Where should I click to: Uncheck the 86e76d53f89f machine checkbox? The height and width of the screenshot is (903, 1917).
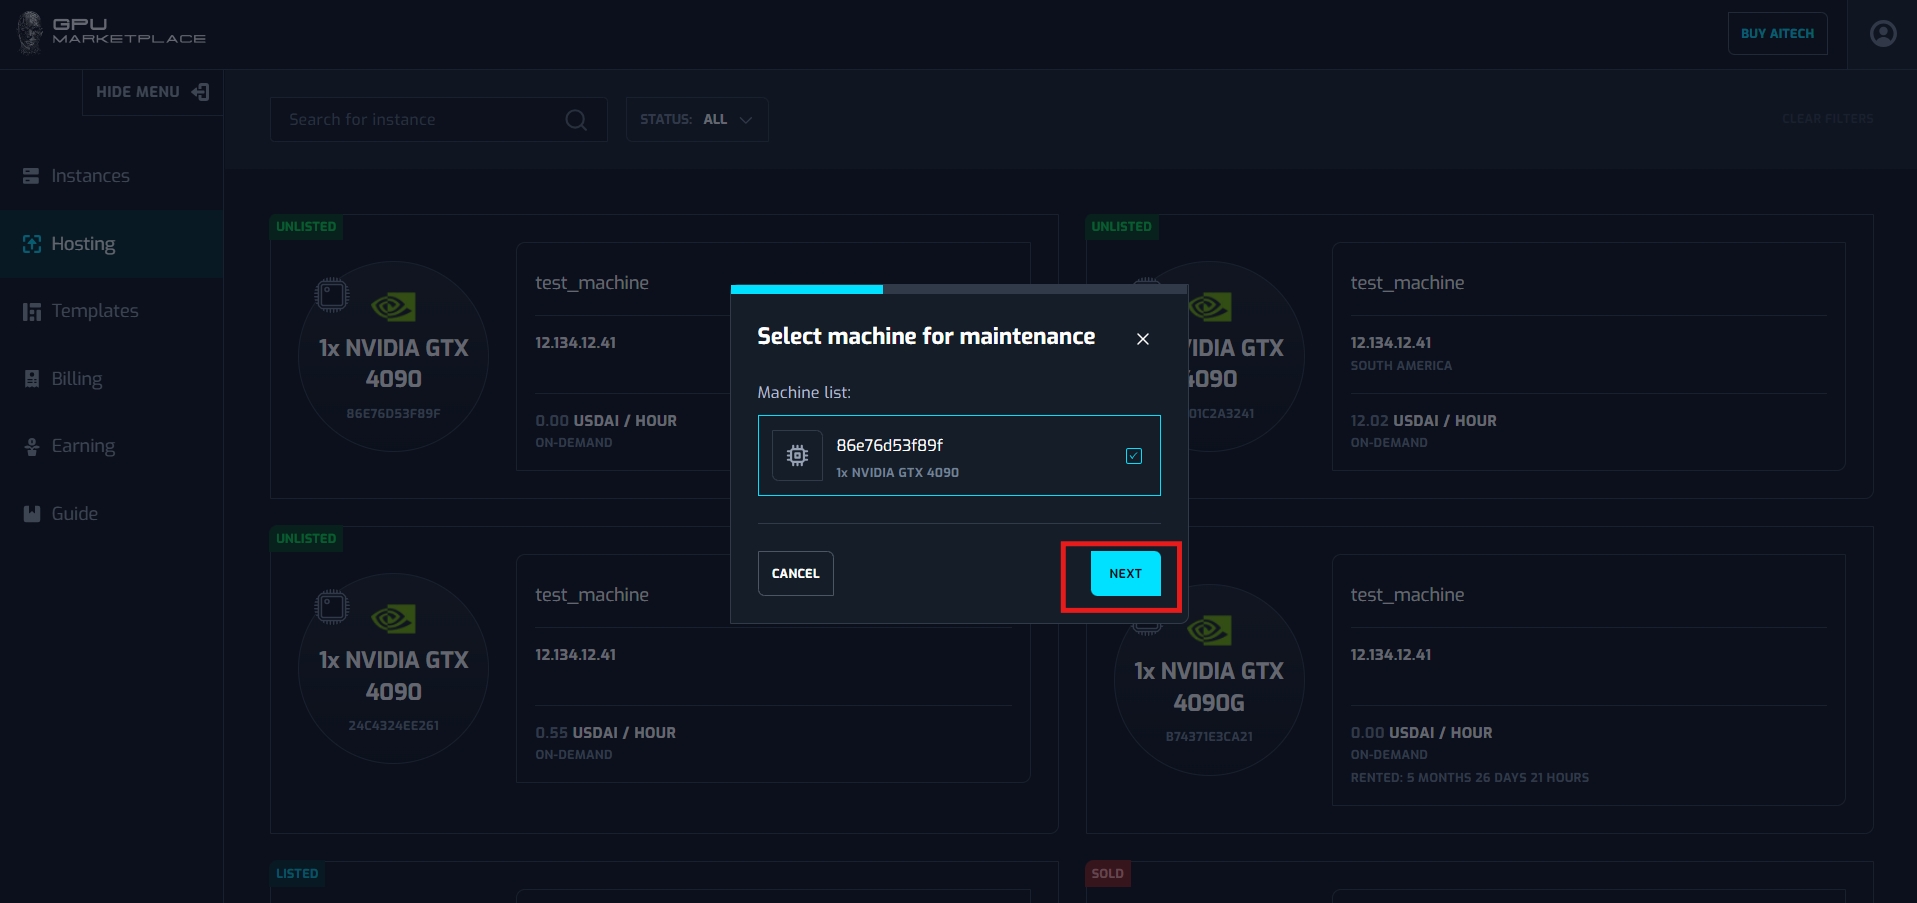tap(1133, 456)
